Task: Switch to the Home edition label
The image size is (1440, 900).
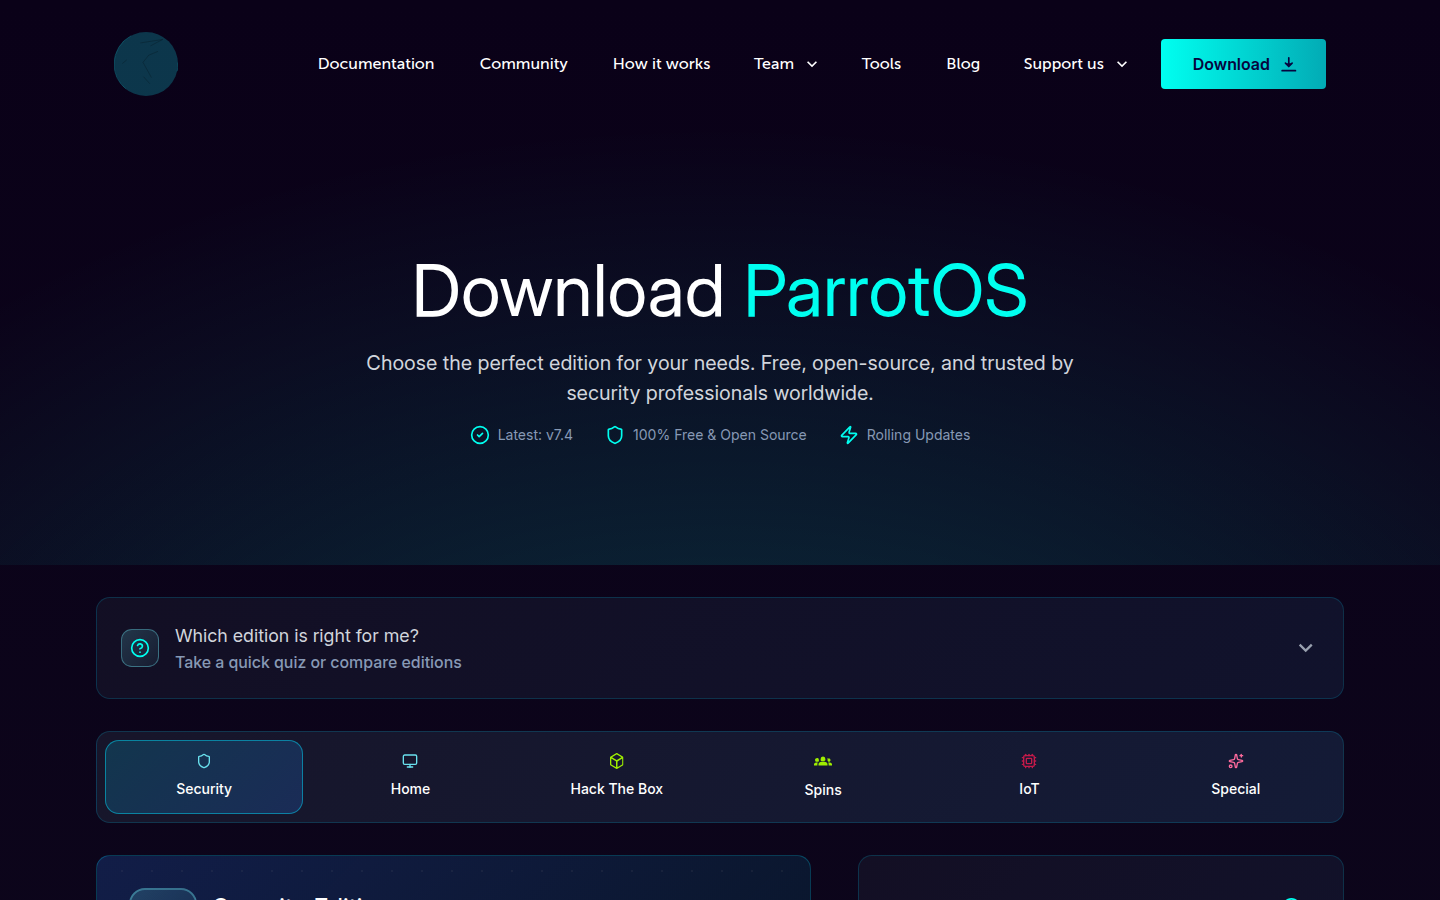Action: point(410,789)
